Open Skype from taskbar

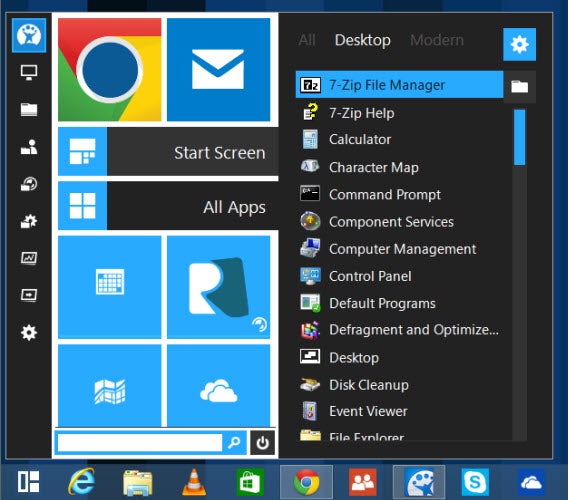click(x=475, y=482)
